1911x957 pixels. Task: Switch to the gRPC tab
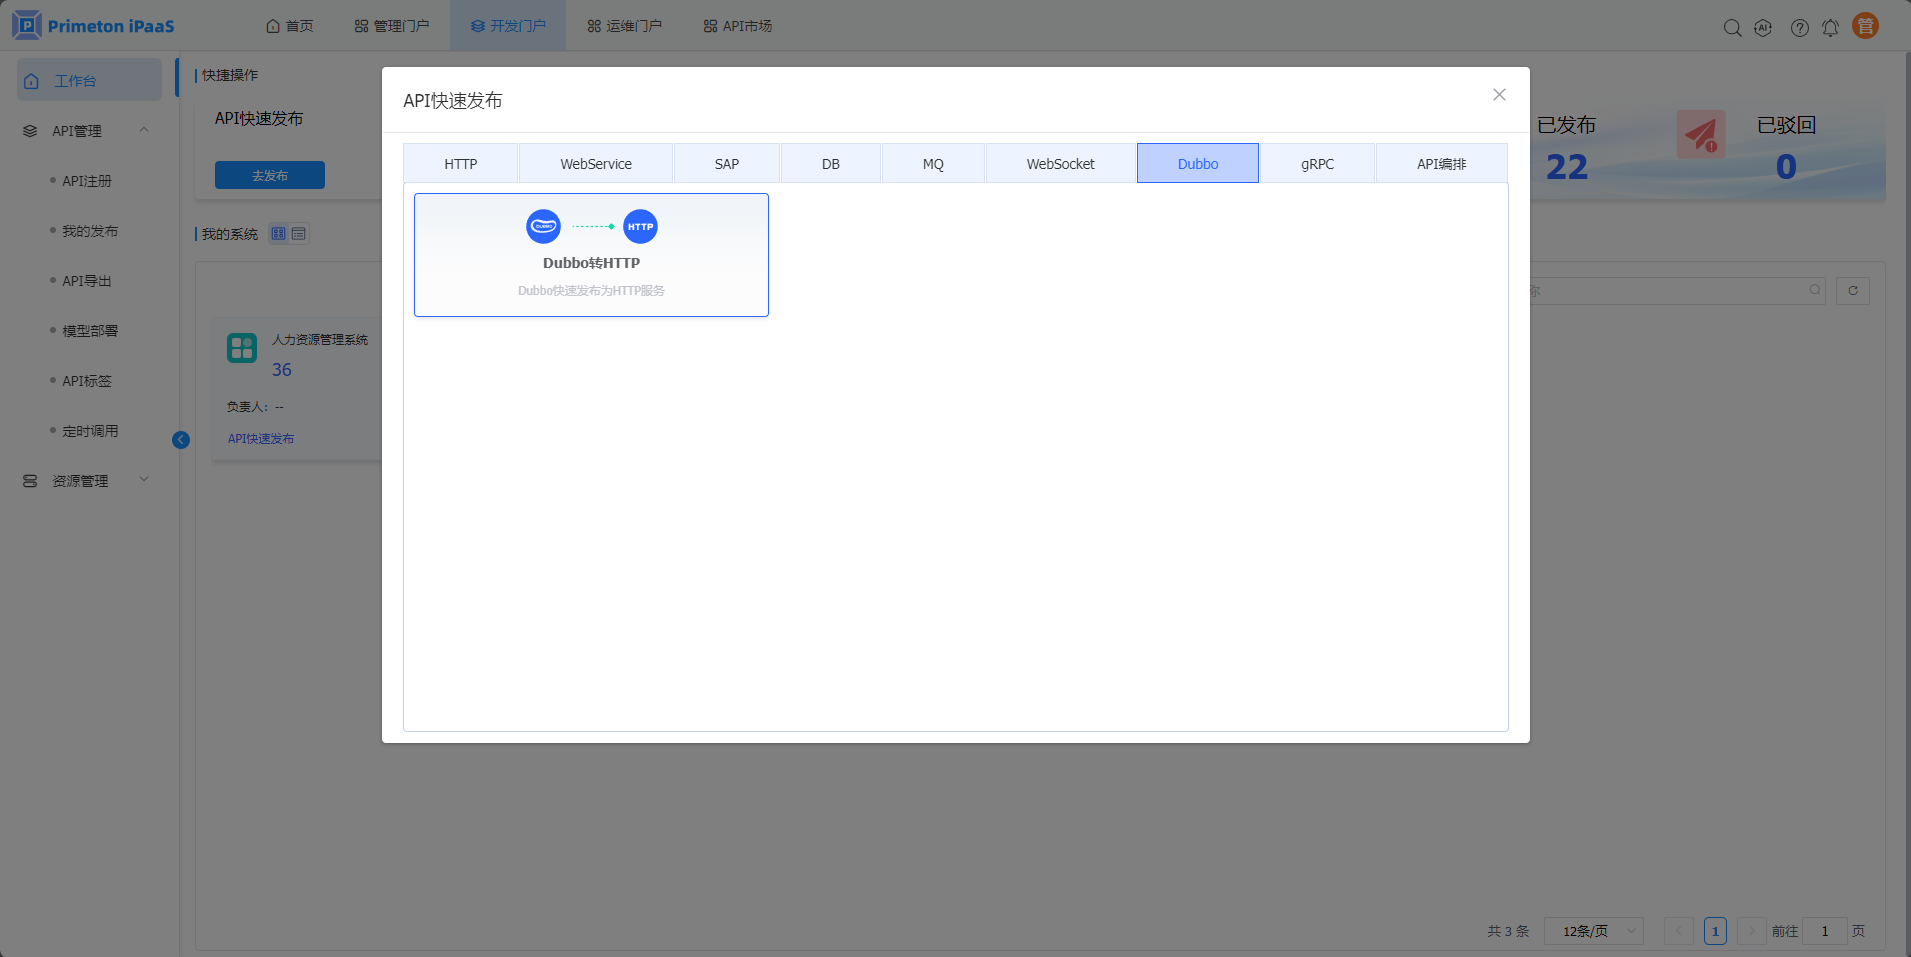(1317, 164)
